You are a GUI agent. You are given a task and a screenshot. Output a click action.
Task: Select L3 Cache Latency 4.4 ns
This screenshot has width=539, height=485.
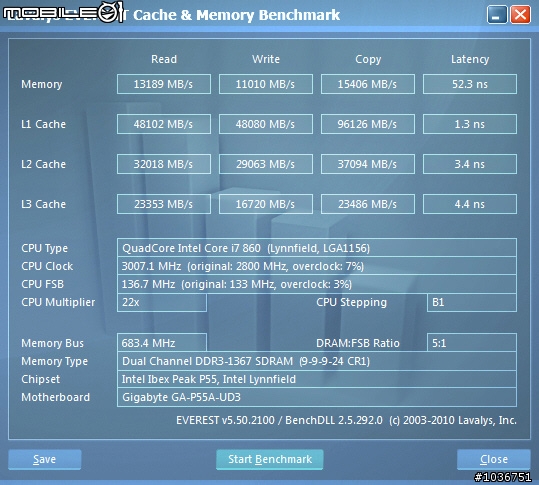click(470, 204)
